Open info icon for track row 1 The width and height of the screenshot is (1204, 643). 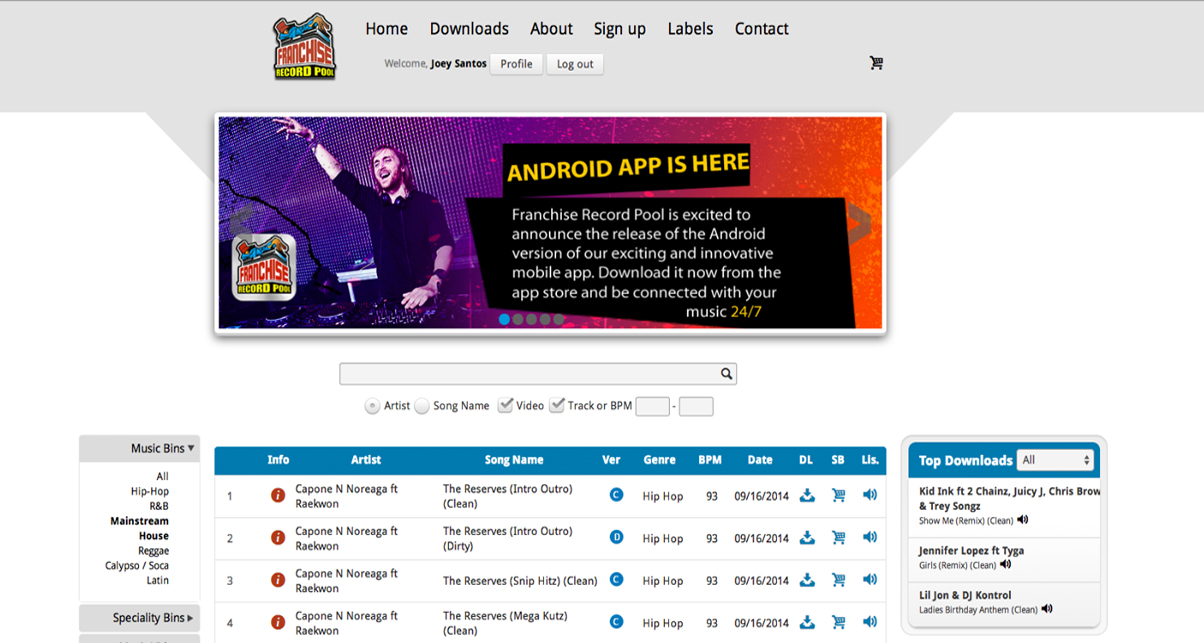(278, 496)
